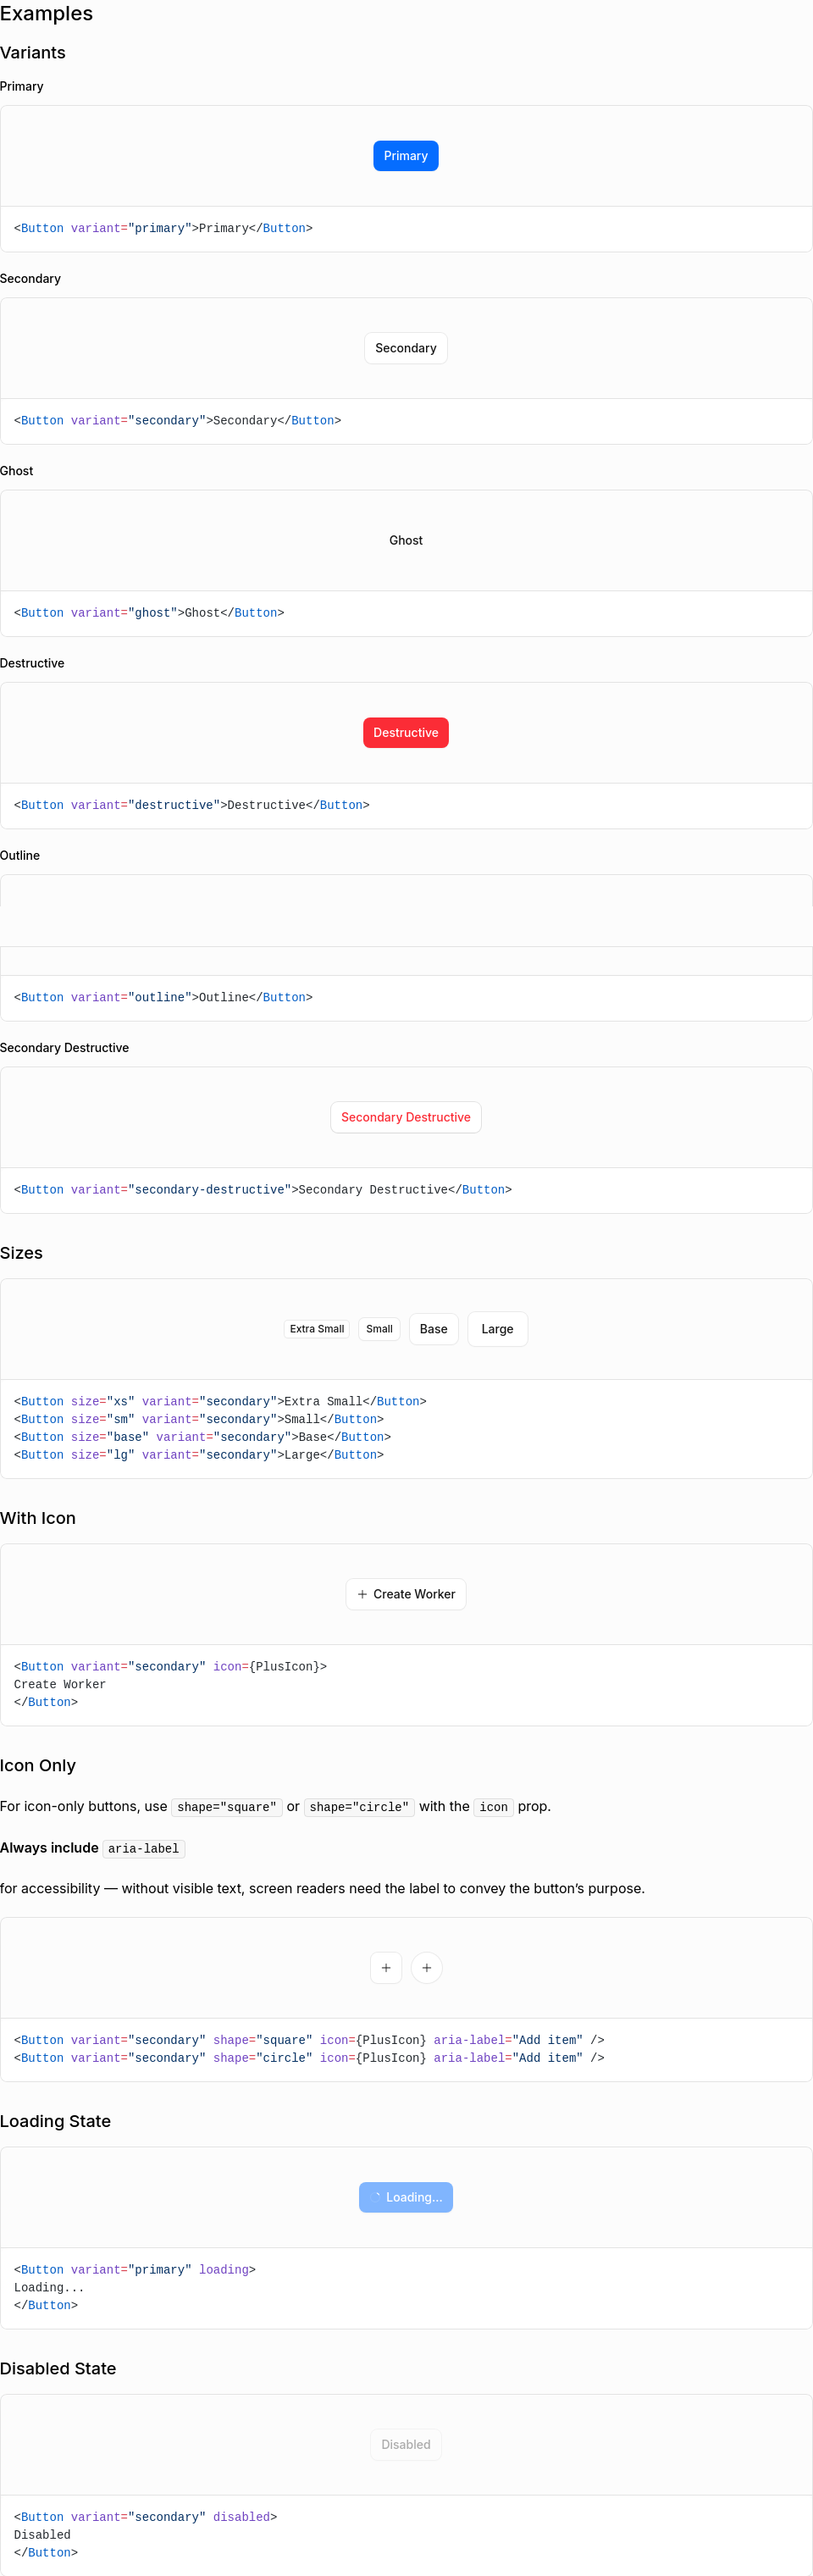Click the variant="outline" code snippet line
Image resolution: width=813 pixels, height=2576 pixels.
[x=163, y=998]
